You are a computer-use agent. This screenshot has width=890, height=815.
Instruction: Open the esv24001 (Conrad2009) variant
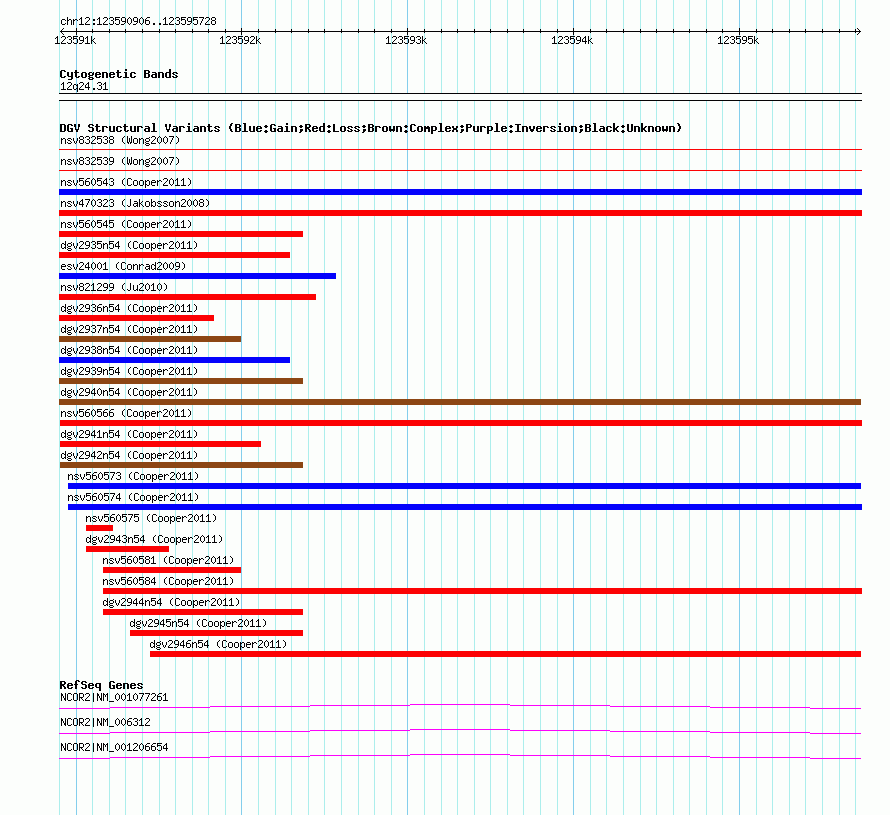(123, 266)
